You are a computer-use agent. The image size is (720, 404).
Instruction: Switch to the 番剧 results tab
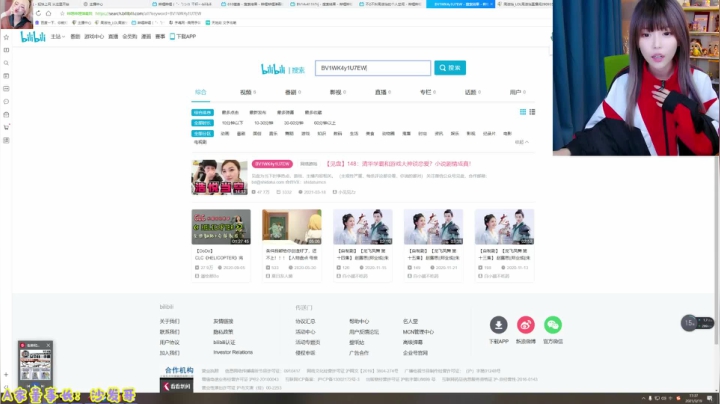pyautogui.click(x=293, y=92)
